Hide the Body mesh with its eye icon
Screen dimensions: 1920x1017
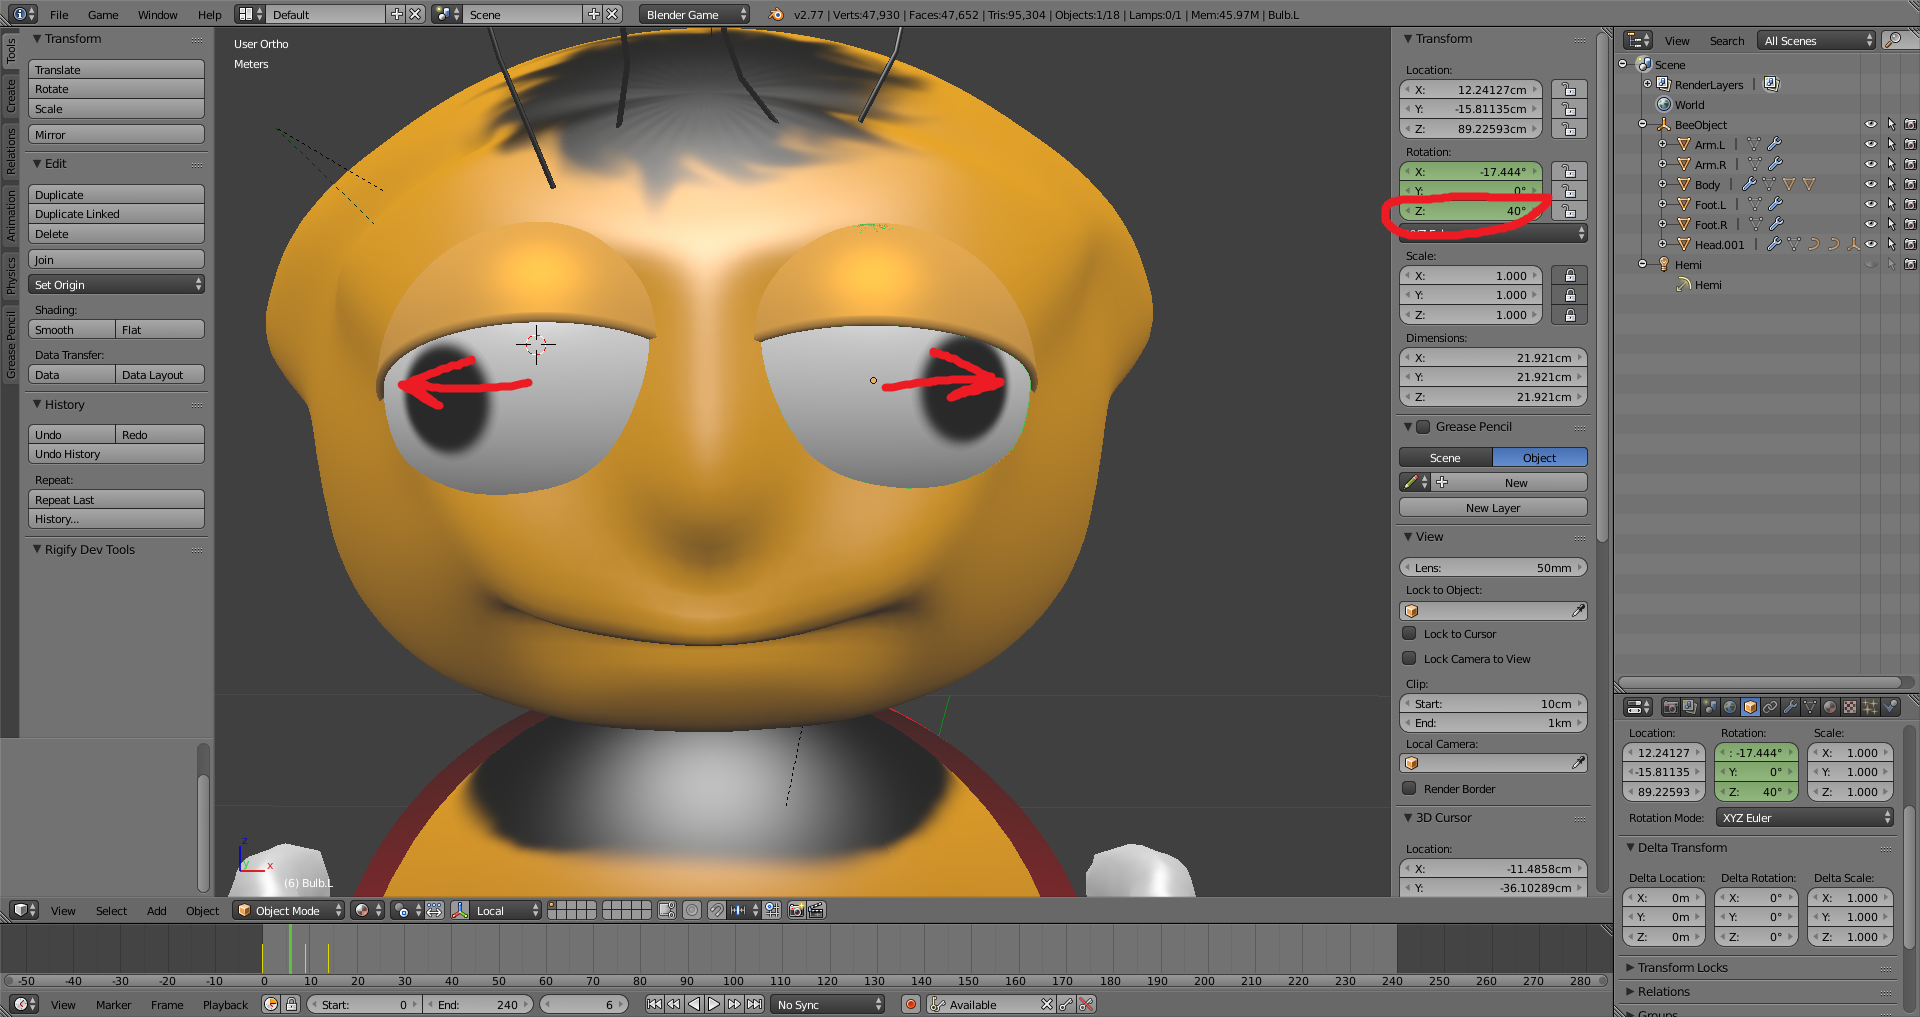1870,184
